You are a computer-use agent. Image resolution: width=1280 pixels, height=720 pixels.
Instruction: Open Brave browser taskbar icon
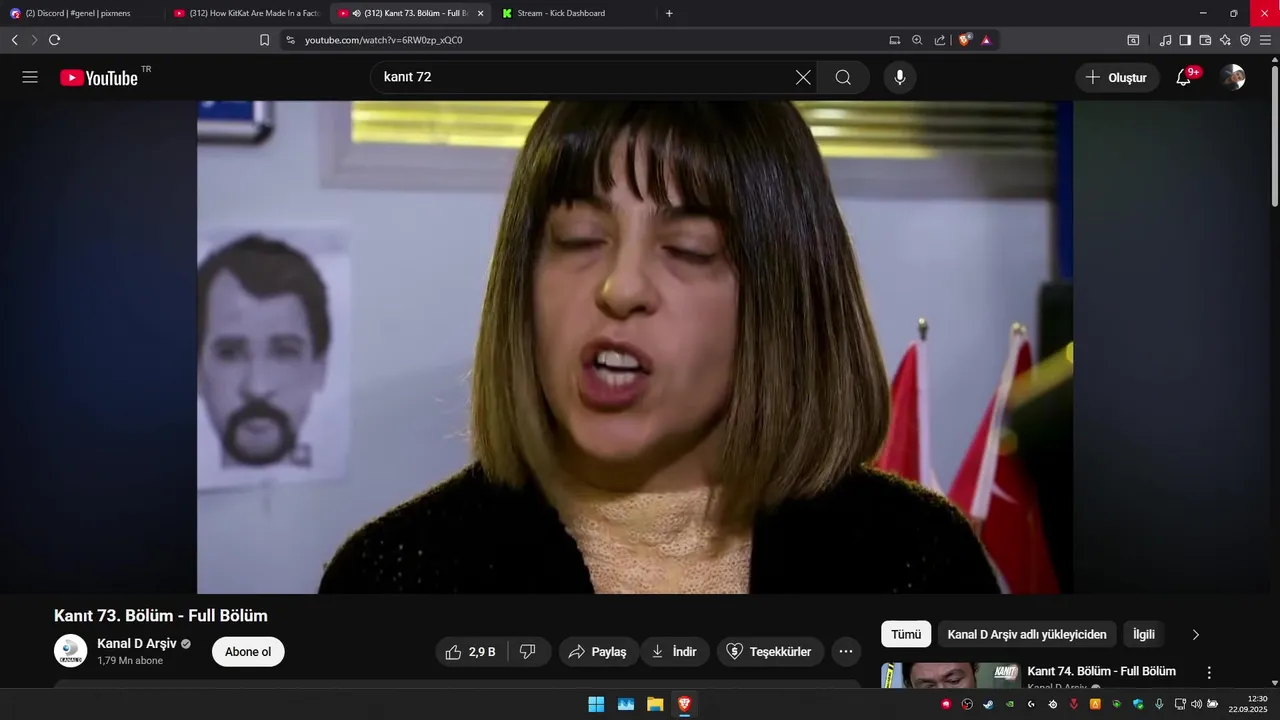pos(684,704)
